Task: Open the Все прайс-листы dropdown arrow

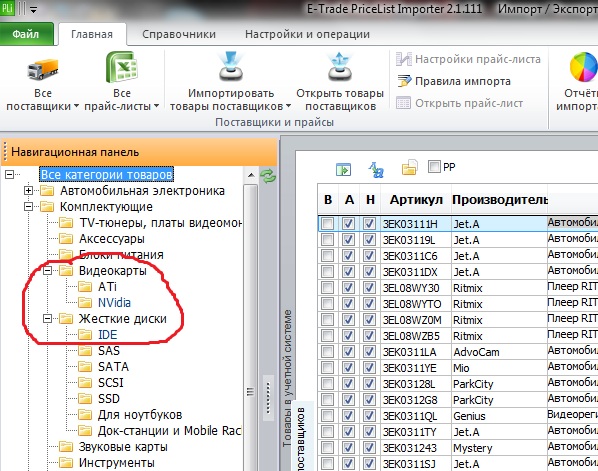Action: [x=156, y=106]
